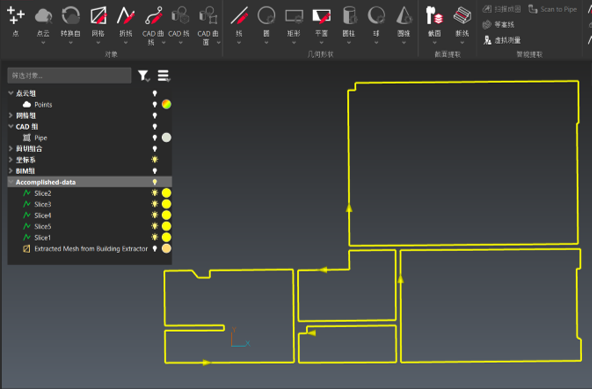Open dropdown arrow under 圆柱 tool
592x389 pixels.
click(349, 43)
